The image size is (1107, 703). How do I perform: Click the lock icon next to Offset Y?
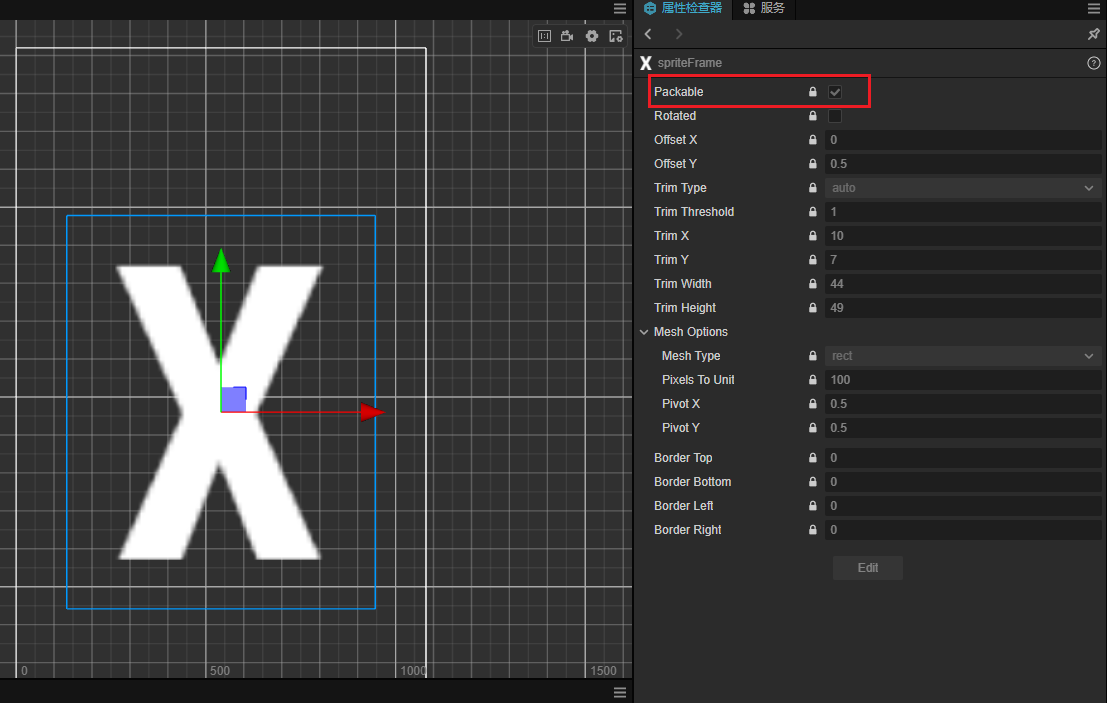pos(813,164)
